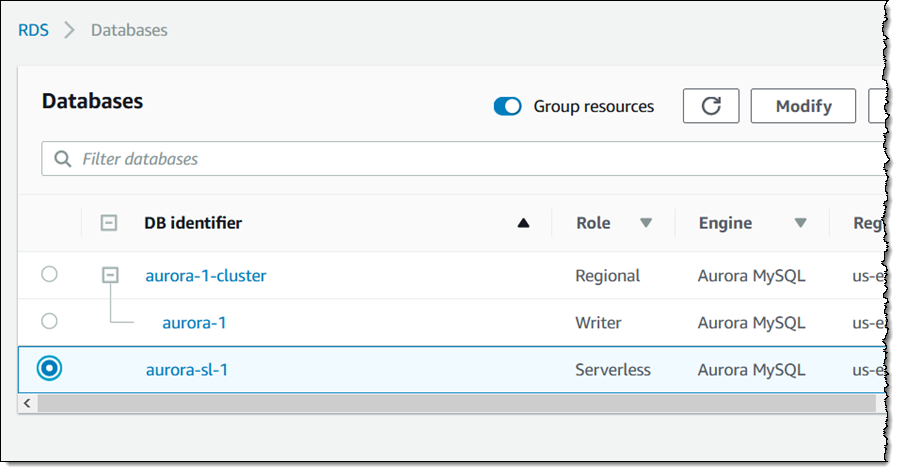
Task: Click the left arrow on horizontal scrollbar
Action: click(x=27, y=403)
